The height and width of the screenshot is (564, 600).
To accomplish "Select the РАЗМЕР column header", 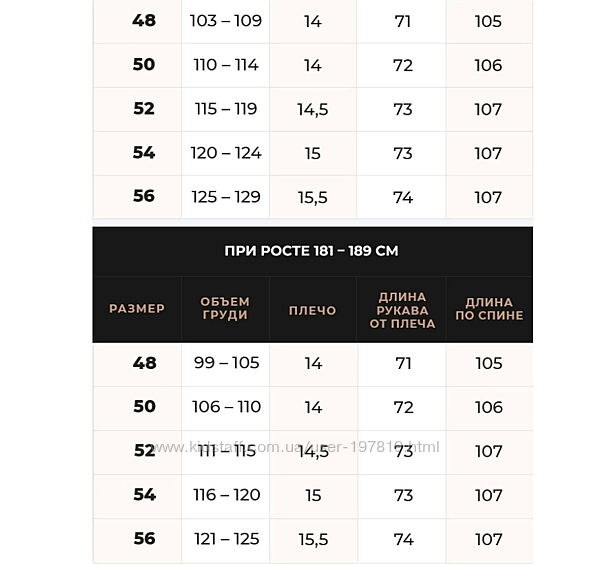I will click(137, 309).
